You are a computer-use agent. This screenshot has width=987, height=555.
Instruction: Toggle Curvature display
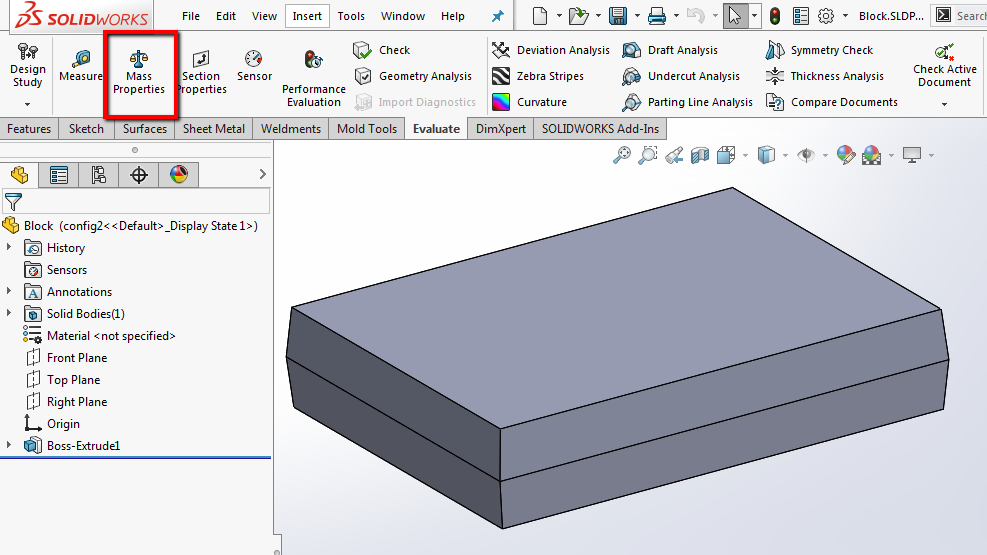point(529,102)
